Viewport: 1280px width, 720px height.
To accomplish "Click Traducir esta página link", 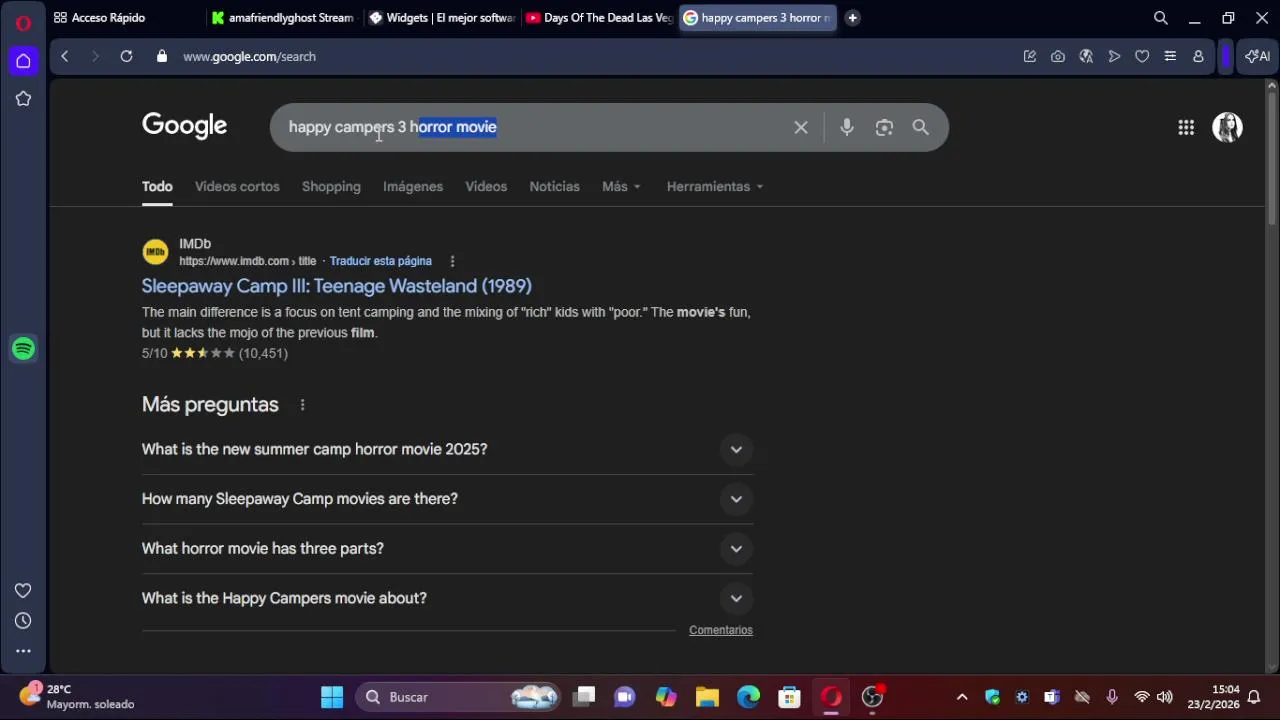I will (x=381, y=261).
